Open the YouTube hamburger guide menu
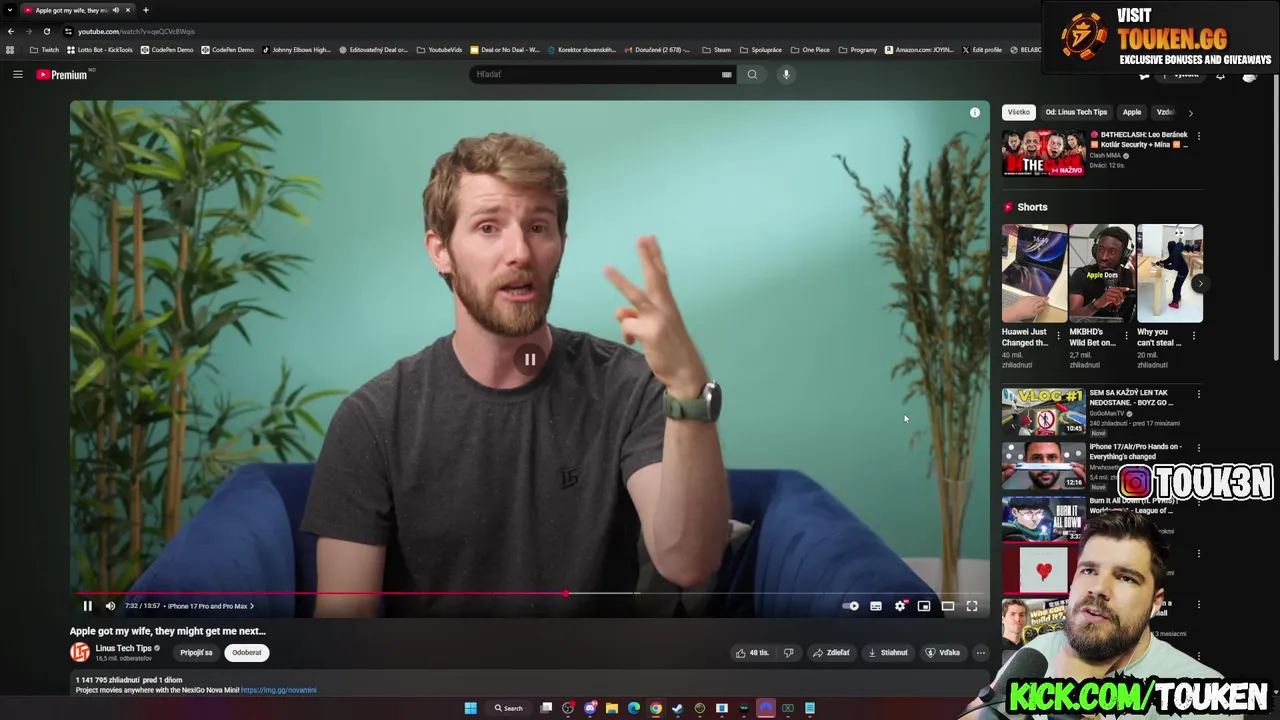Viewport: 1280px width, 720px height. (x=17, y=74)
